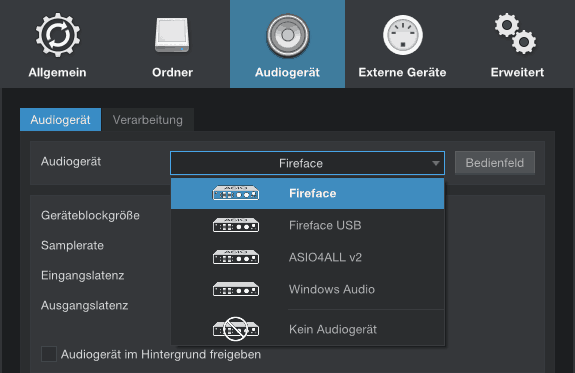Click the Samplerate label

pos(72,245)
